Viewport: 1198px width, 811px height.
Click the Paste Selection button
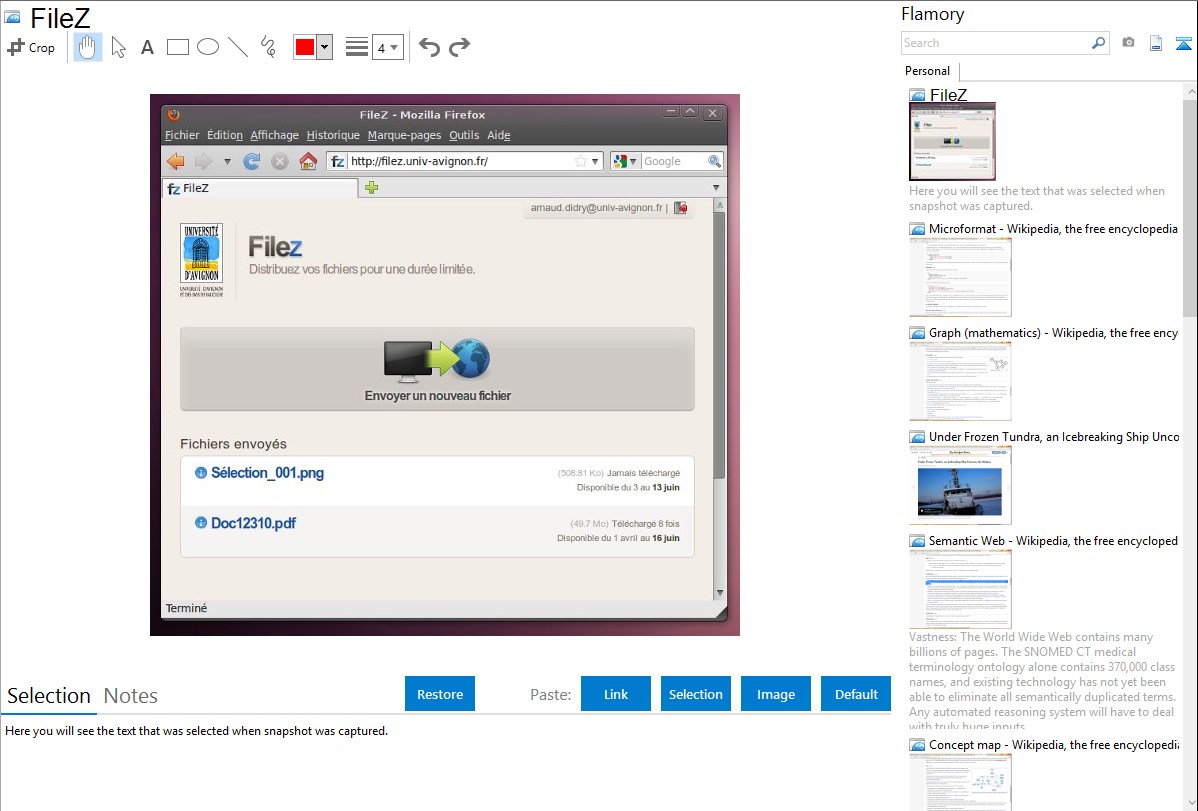[x=695, y=694]
